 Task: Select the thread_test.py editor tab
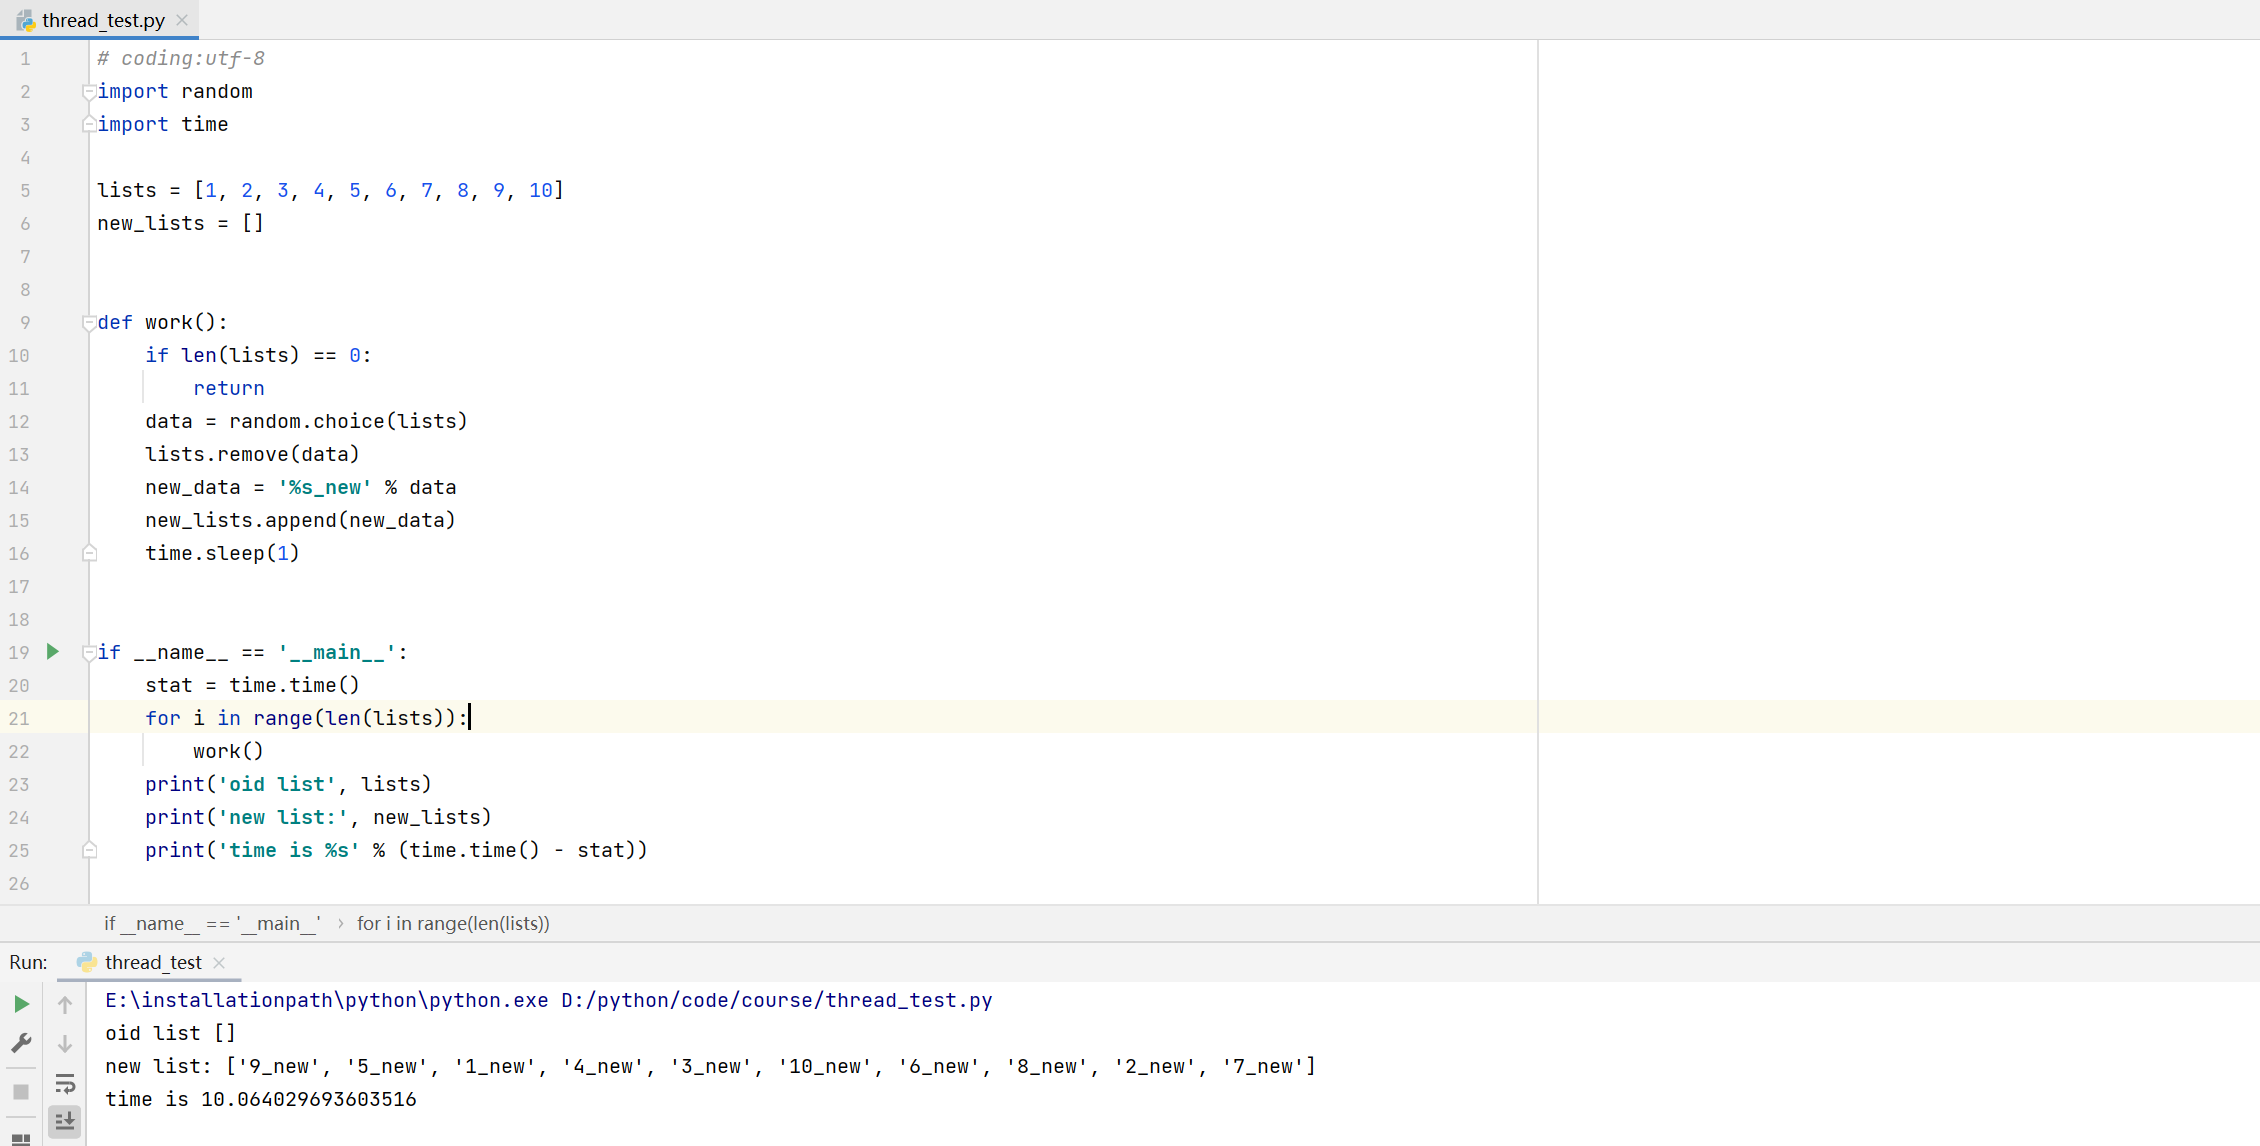coord(100,20)
